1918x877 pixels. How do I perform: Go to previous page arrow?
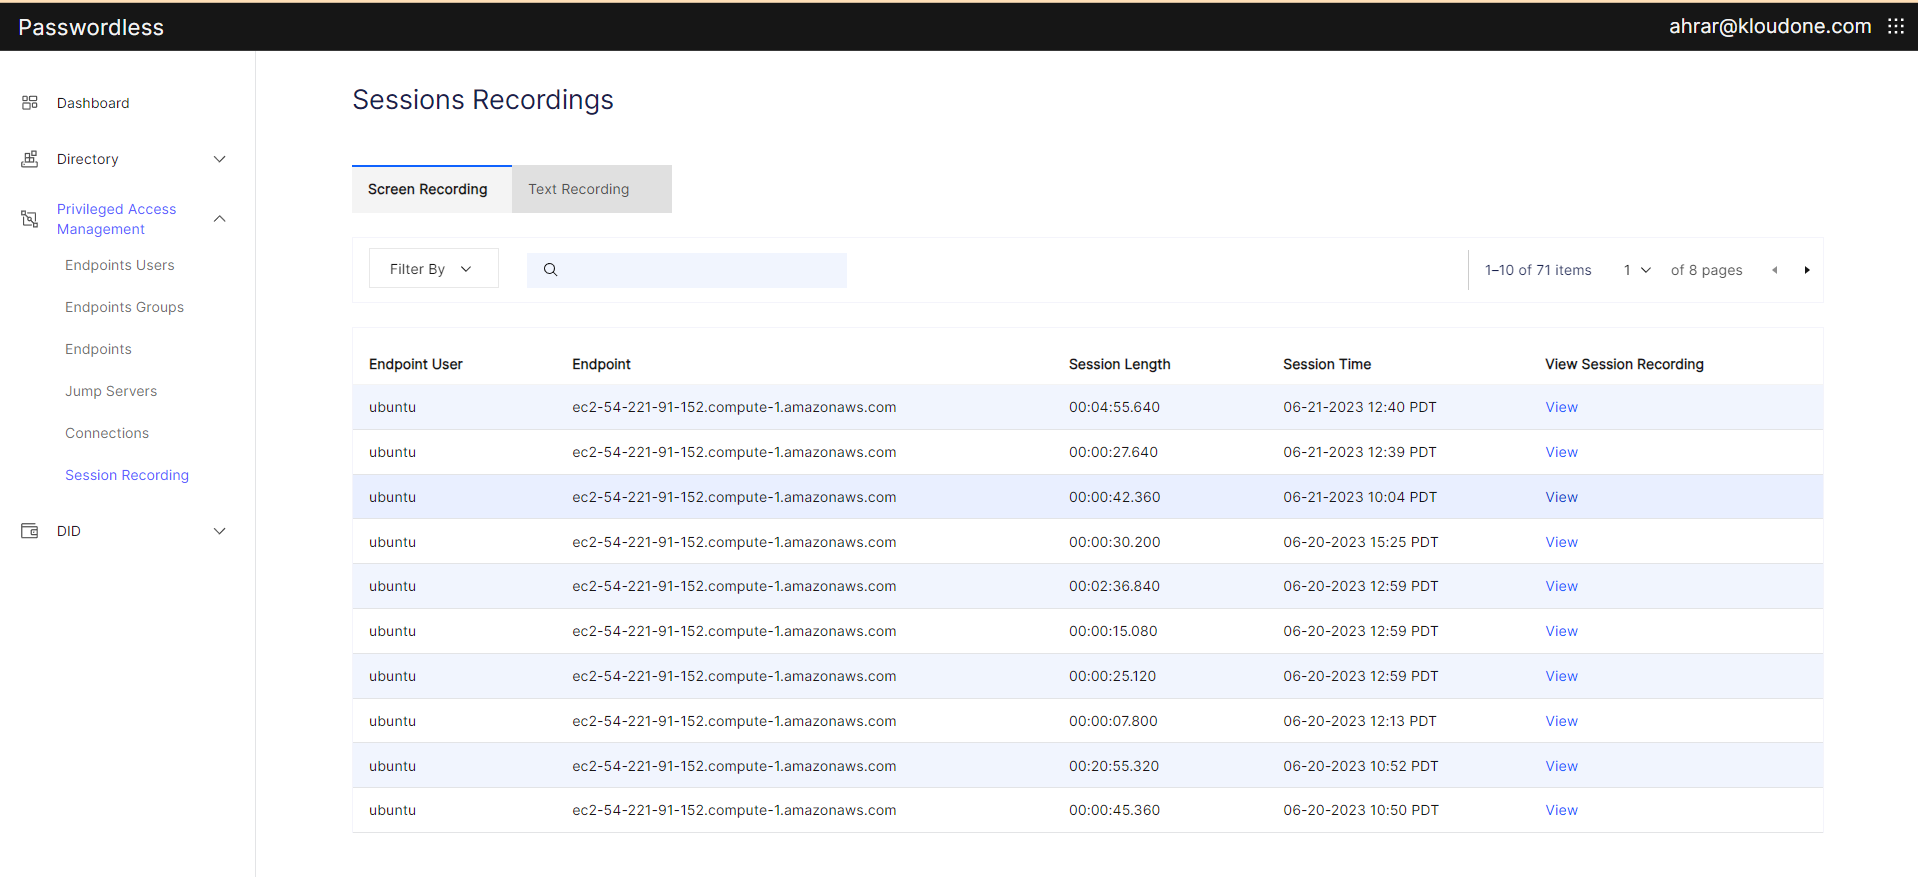click(x=1775, y=270)
